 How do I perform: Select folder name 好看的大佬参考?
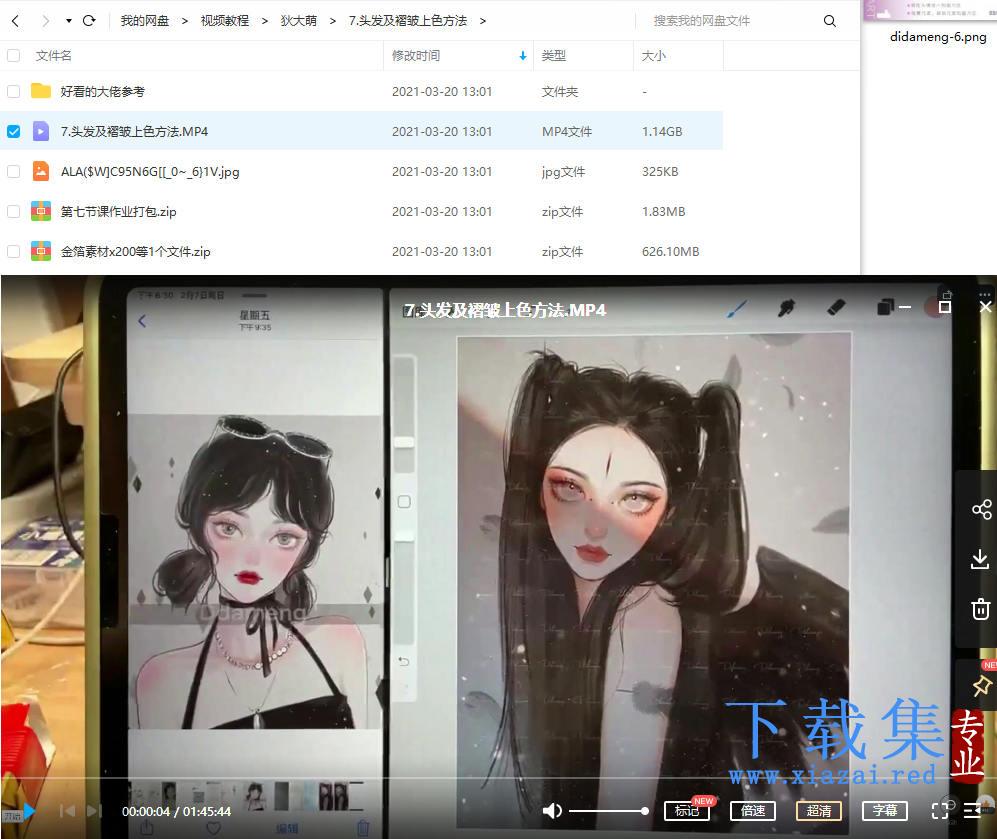click(x=102, y=92)
